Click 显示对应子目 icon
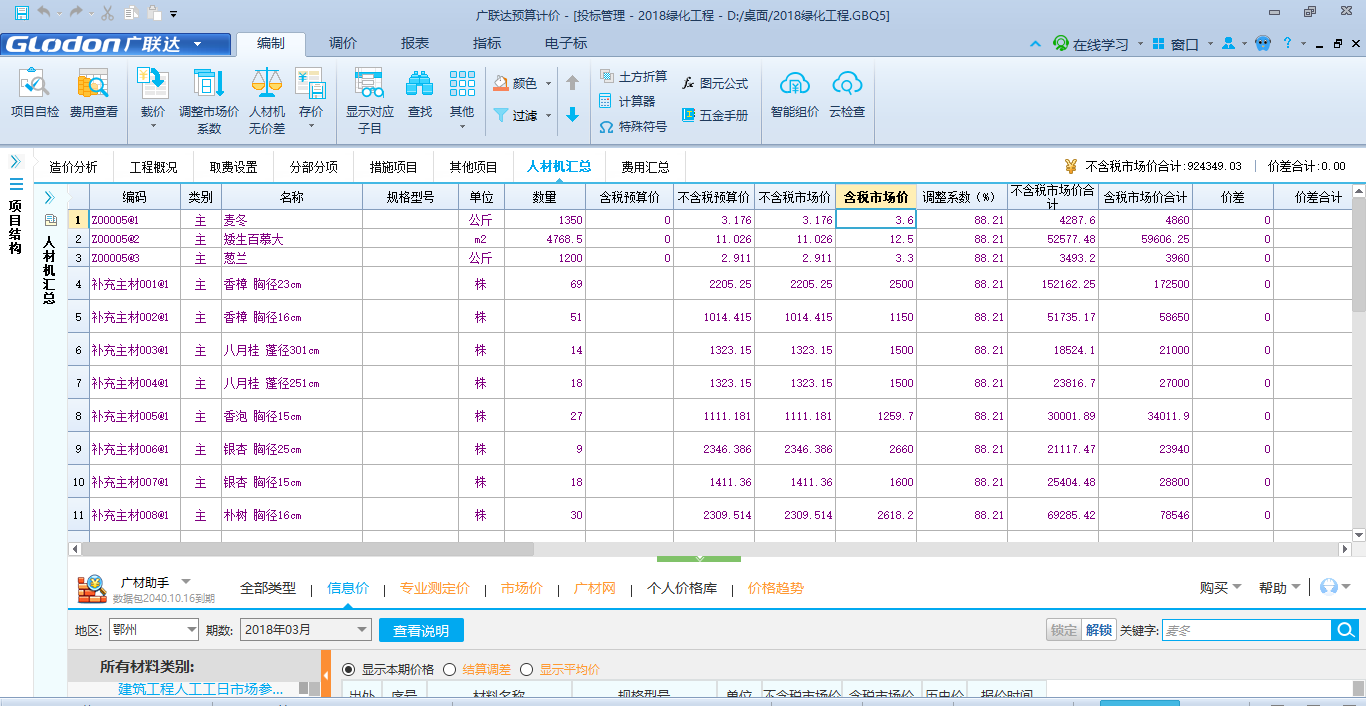This screenshot has width=1366, height=706. click(x=370, y=100)
